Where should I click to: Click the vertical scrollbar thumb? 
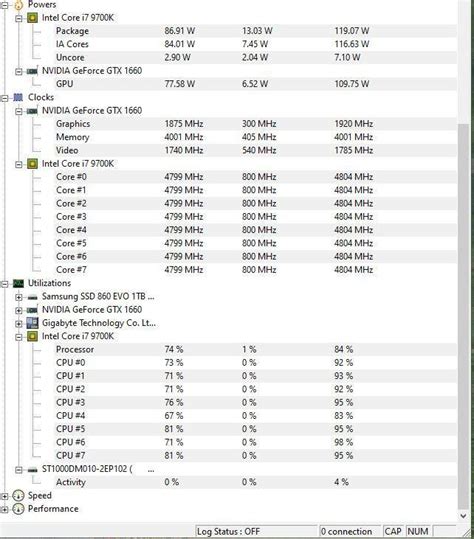463,316
